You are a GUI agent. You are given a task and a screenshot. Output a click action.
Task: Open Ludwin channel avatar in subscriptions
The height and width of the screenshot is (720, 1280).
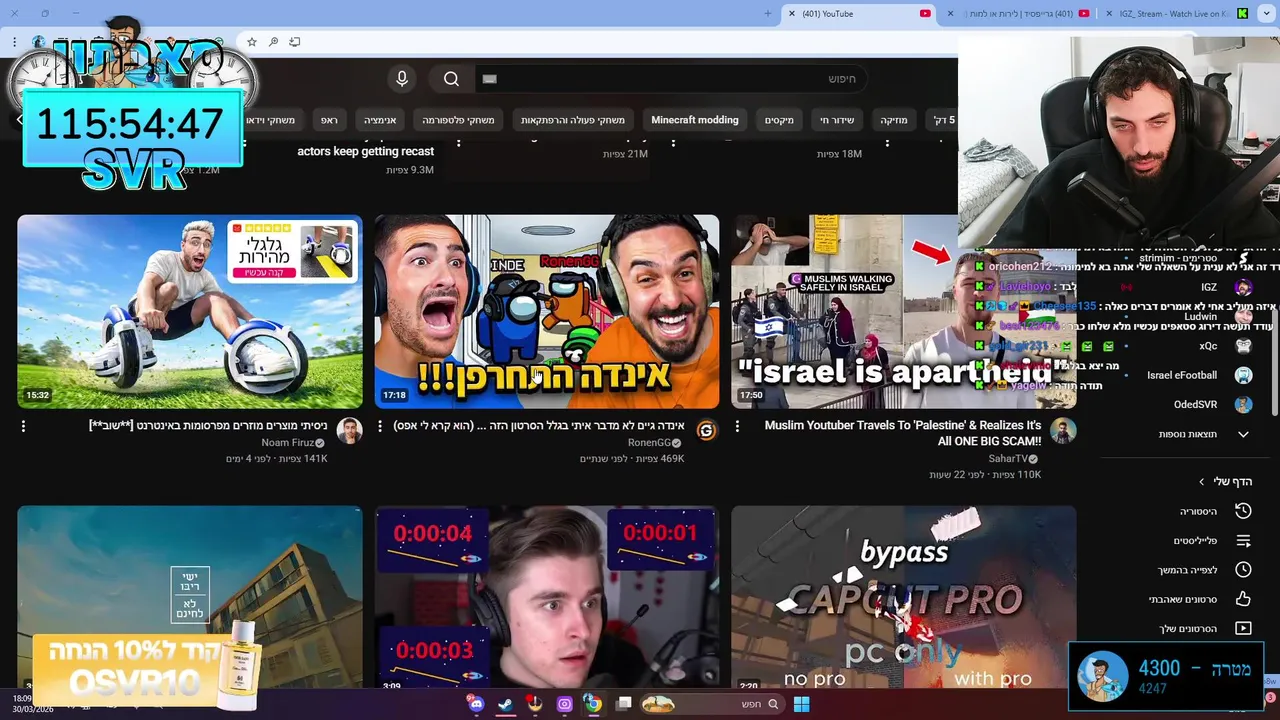1243,317
